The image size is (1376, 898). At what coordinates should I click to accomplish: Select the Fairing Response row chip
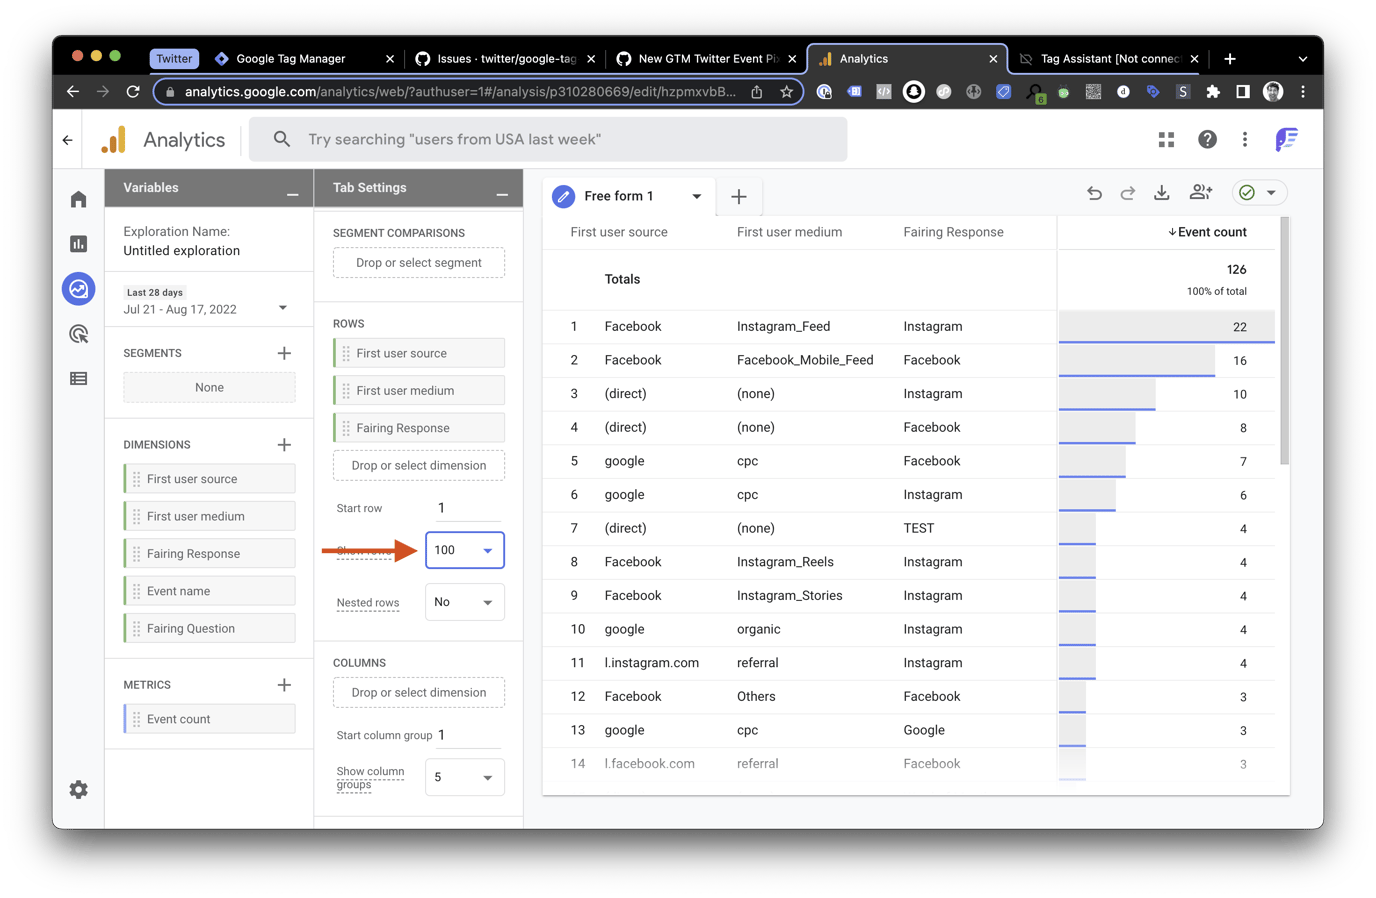tap(419, 428)
